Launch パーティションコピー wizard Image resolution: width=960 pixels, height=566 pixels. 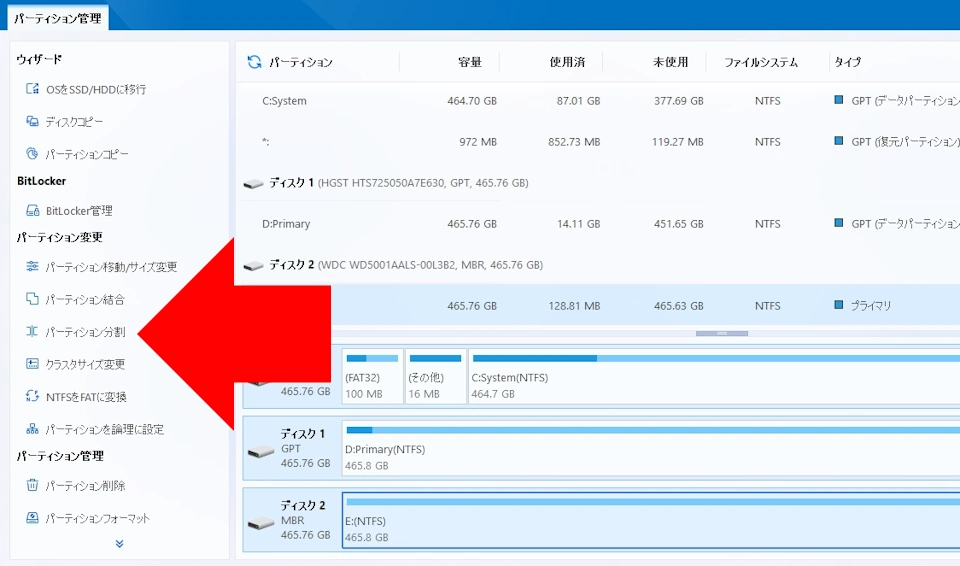point(87,154)
